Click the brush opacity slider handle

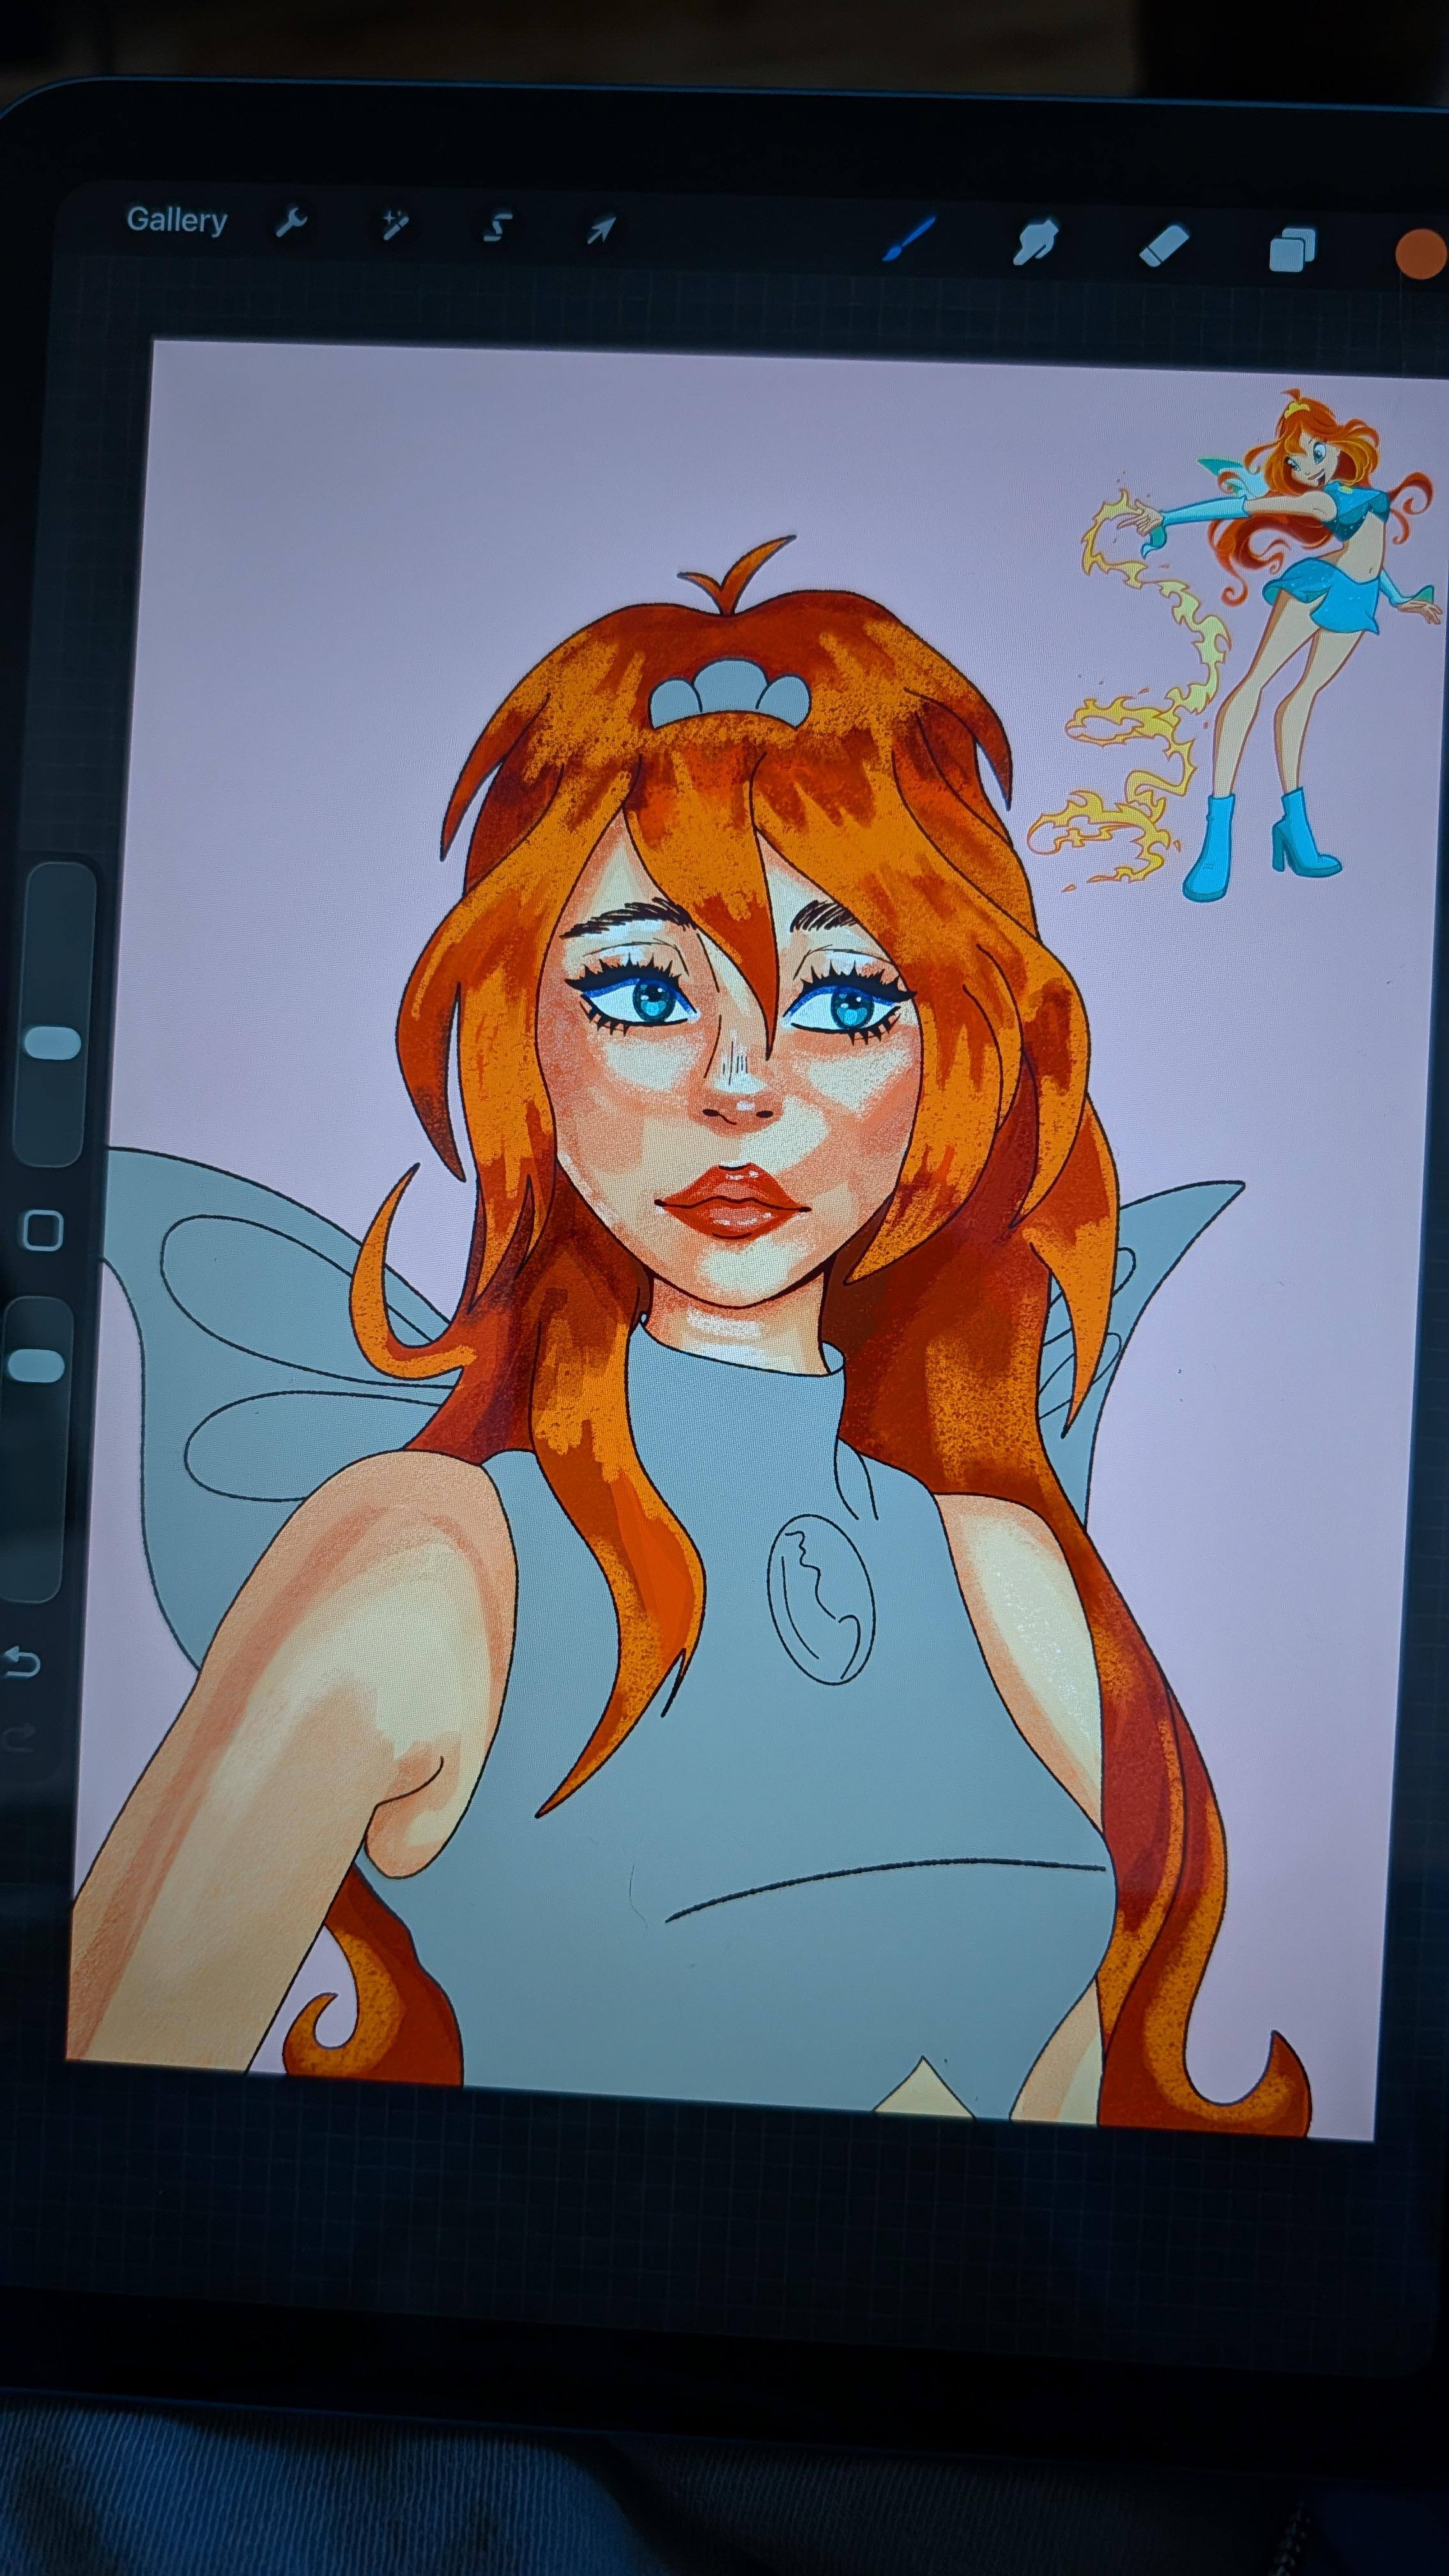coord(38,1365)
